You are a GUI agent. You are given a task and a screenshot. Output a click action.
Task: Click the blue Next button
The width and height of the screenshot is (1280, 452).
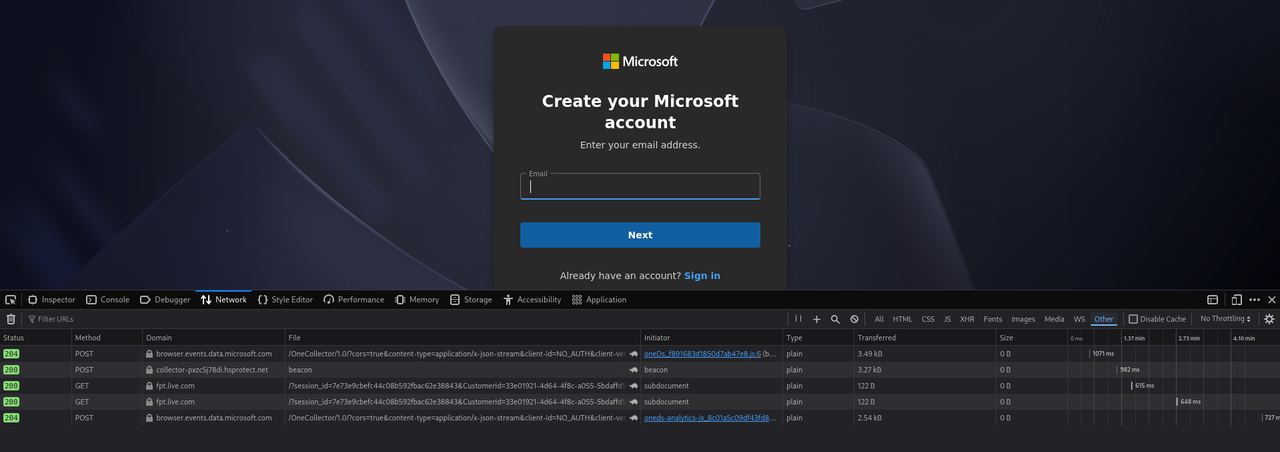pyautogui.click(x=640, y=235)
